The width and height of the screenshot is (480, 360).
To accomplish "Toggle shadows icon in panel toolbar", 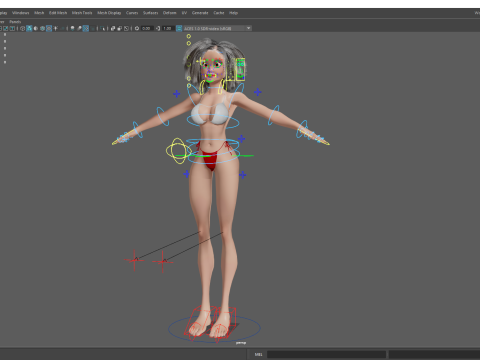I will coord(62,28).
